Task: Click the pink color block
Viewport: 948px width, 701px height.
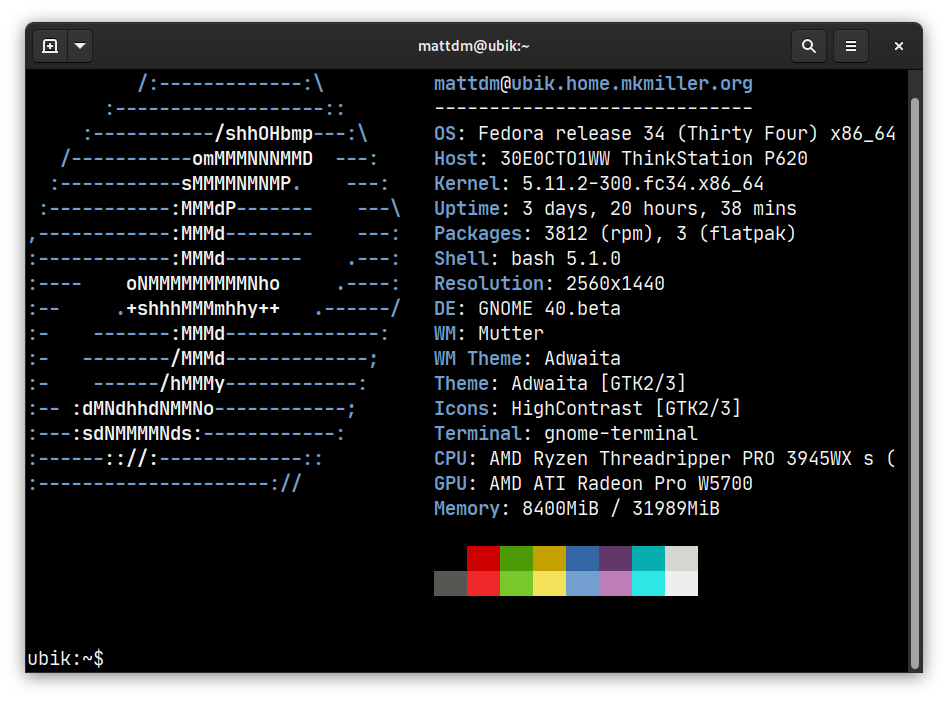Action: 615,584
